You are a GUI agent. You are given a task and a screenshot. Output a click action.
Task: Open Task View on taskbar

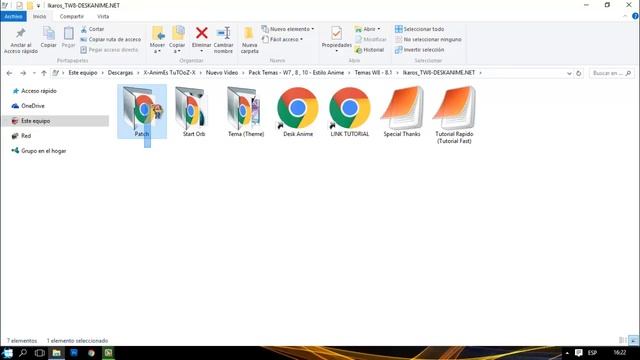40,353
